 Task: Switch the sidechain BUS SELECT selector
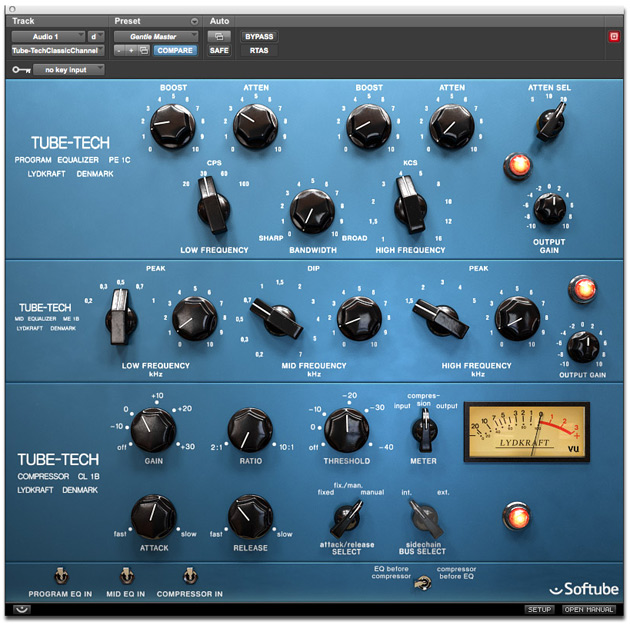(424, 518)
